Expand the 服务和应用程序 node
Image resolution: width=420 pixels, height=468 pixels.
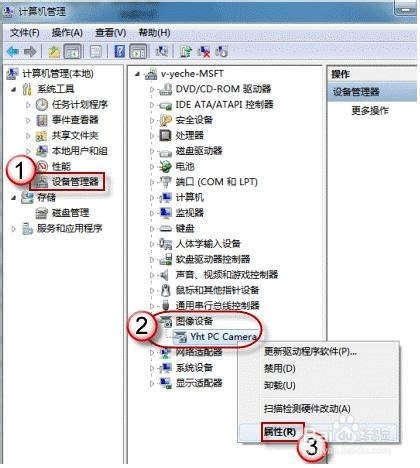point(14,229)
